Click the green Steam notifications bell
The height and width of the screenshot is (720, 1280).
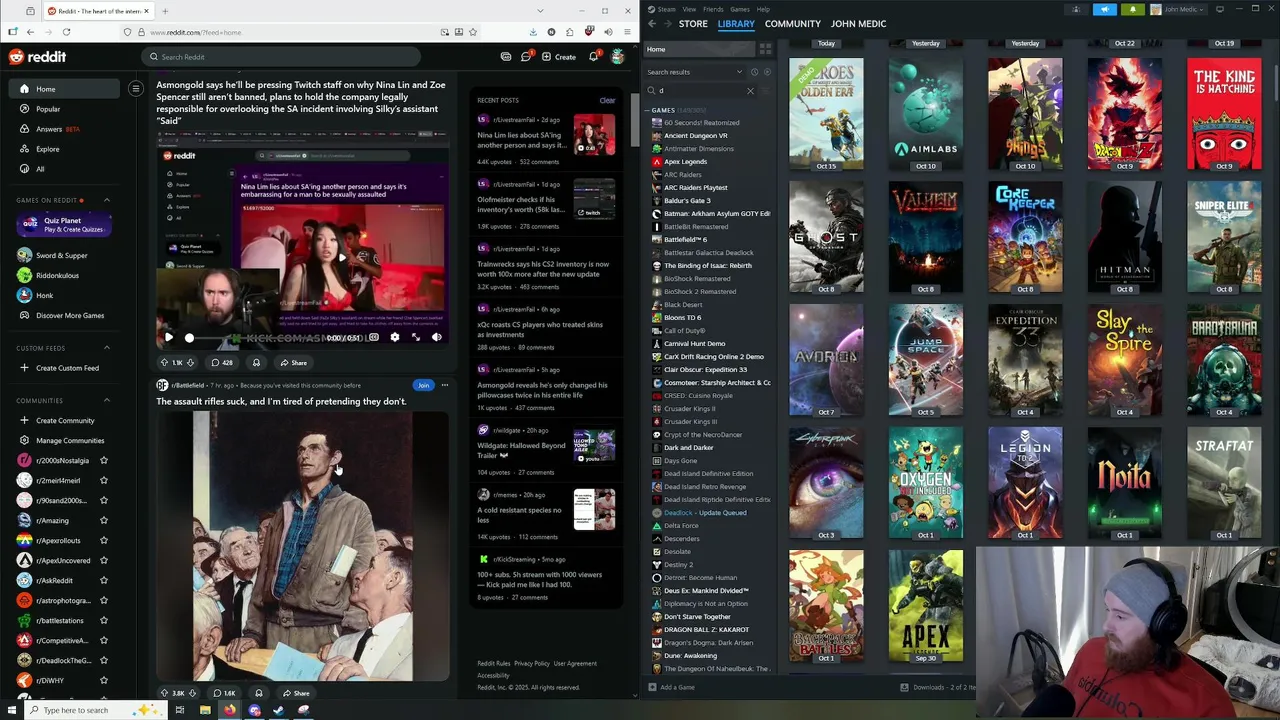[1133, 9]
